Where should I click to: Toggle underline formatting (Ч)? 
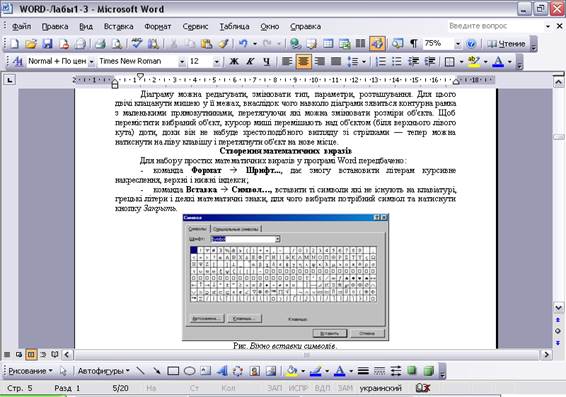tap(267, 62)
